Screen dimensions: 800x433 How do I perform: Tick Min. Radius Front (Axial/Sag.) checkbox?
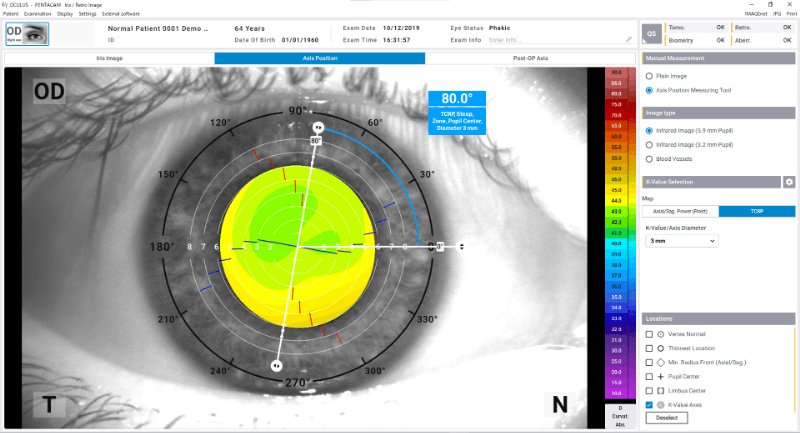tap(649, 363)
